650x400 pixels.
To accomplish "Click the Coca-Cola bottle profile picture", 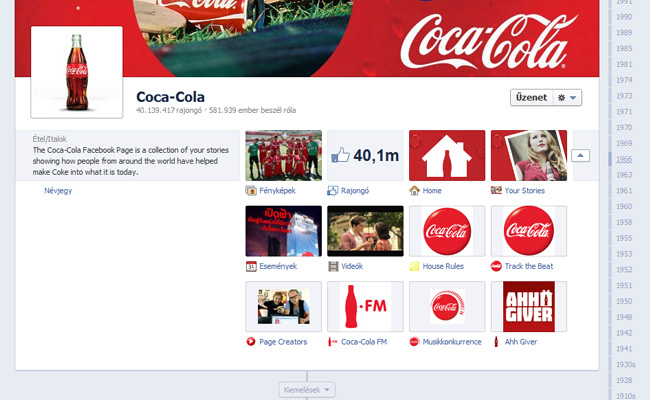I will pyautogui.click(x=77, y=72).
